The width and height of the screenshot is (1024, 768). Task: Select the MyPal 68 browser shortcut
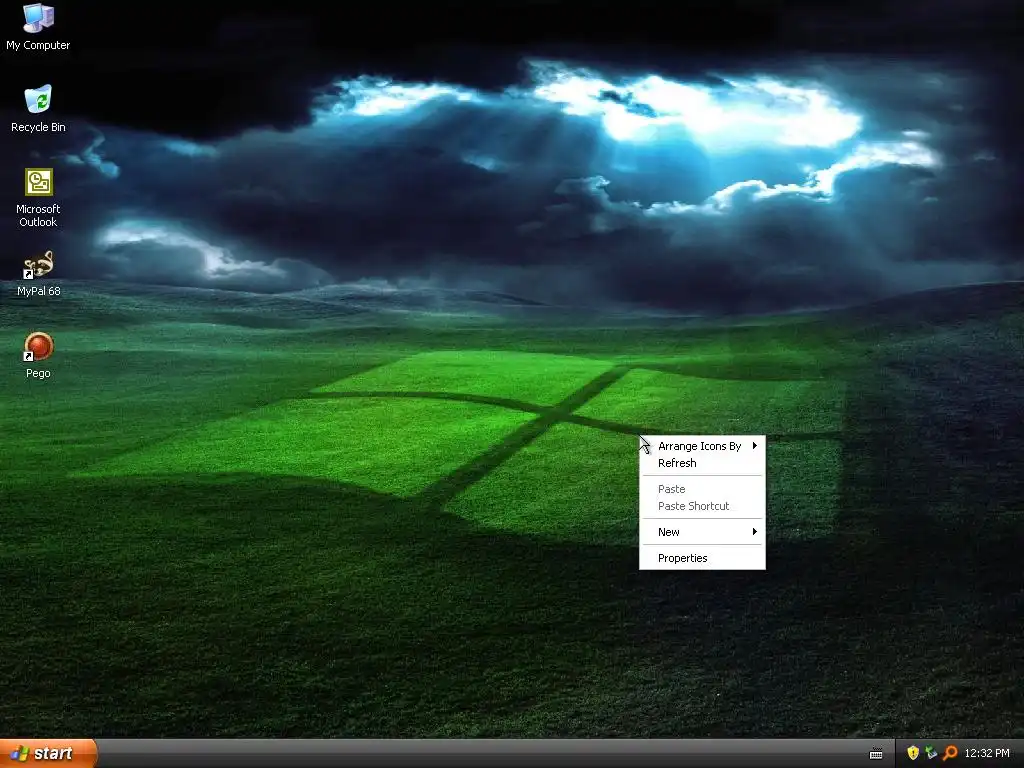[38, 273]
